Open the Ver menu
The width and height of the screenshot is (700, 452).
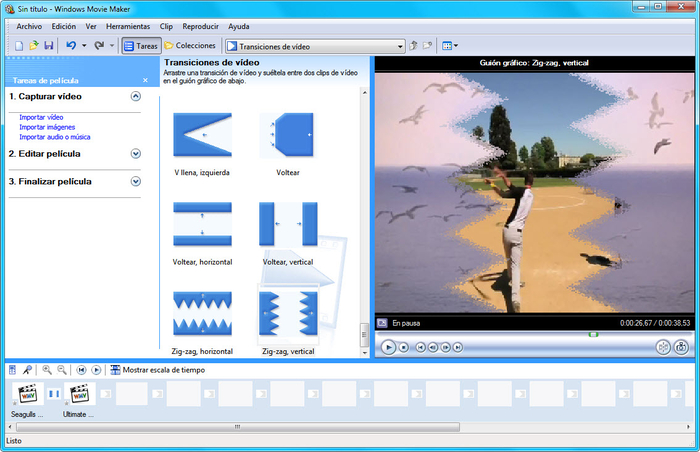pyautogui.click(x=91, y=26)
